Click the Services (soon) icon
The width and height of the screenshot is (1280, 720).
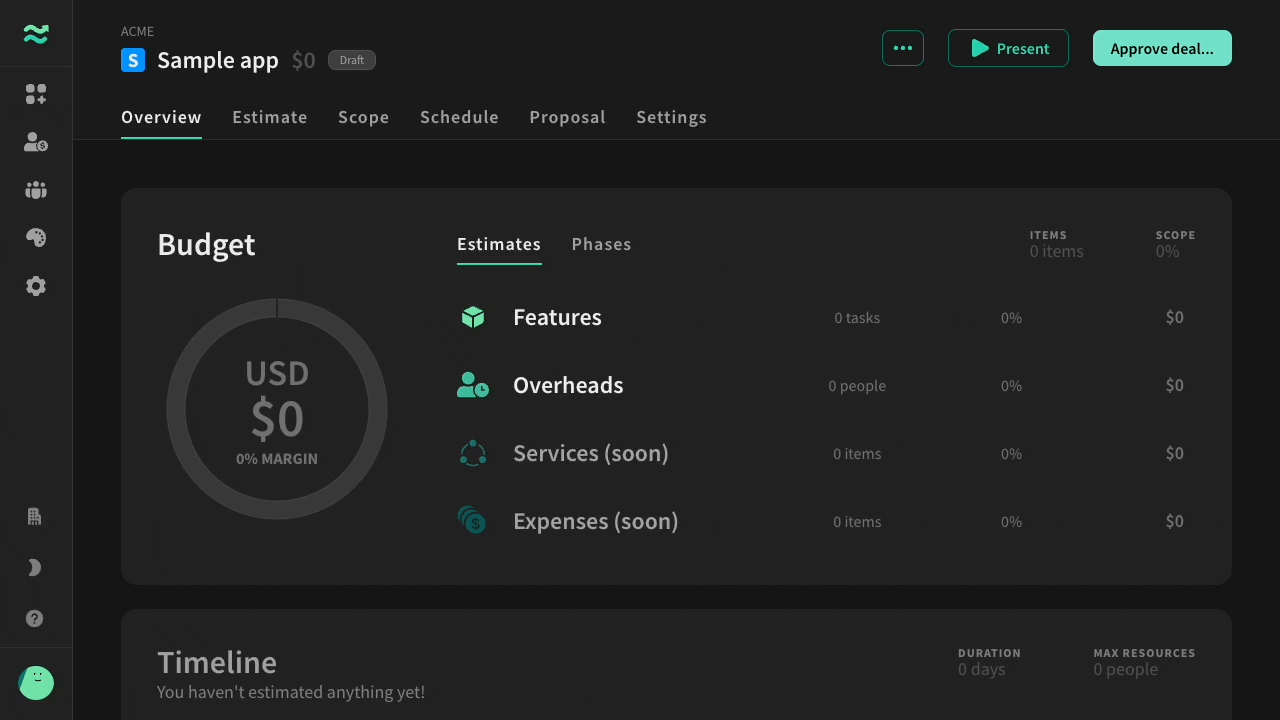[x=473, y=453]
